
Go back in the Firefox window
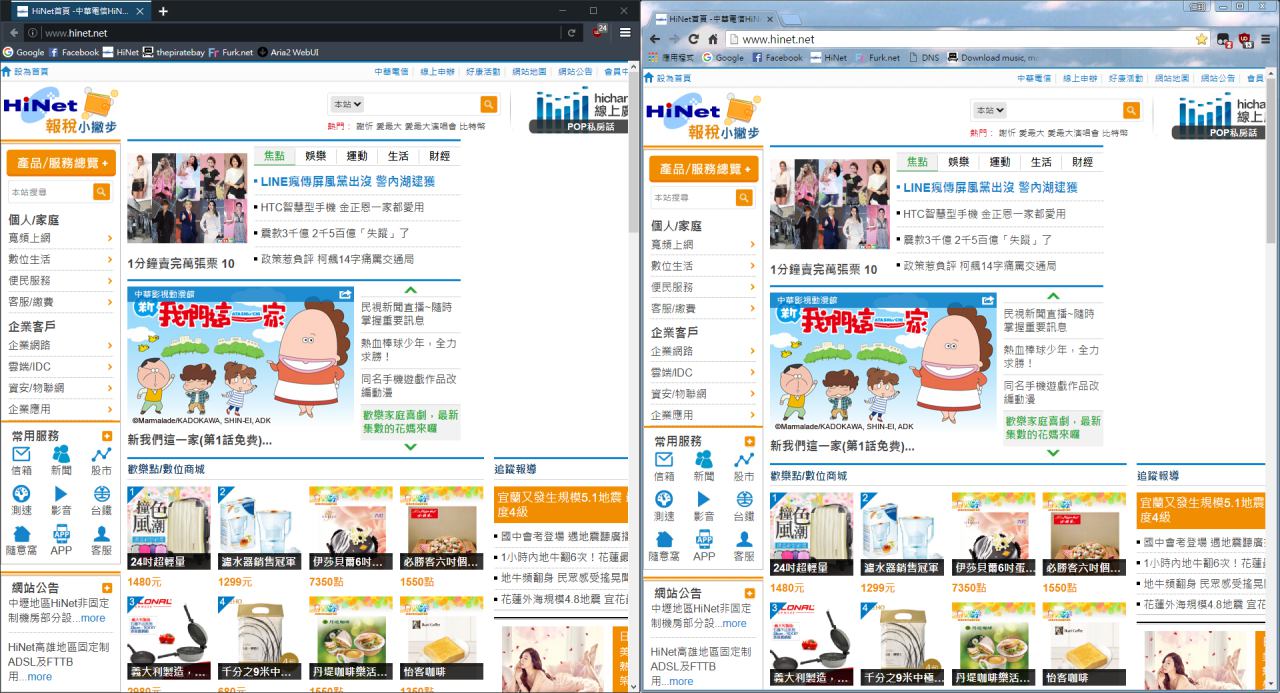13,32
